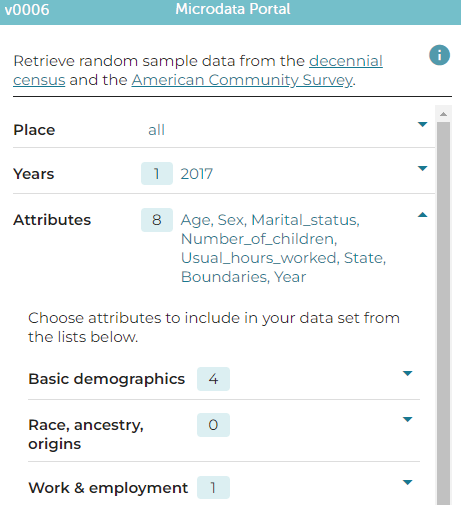461x505 pixels.
Task: Click the Years count badge showing 1
Action: [157, 174]
